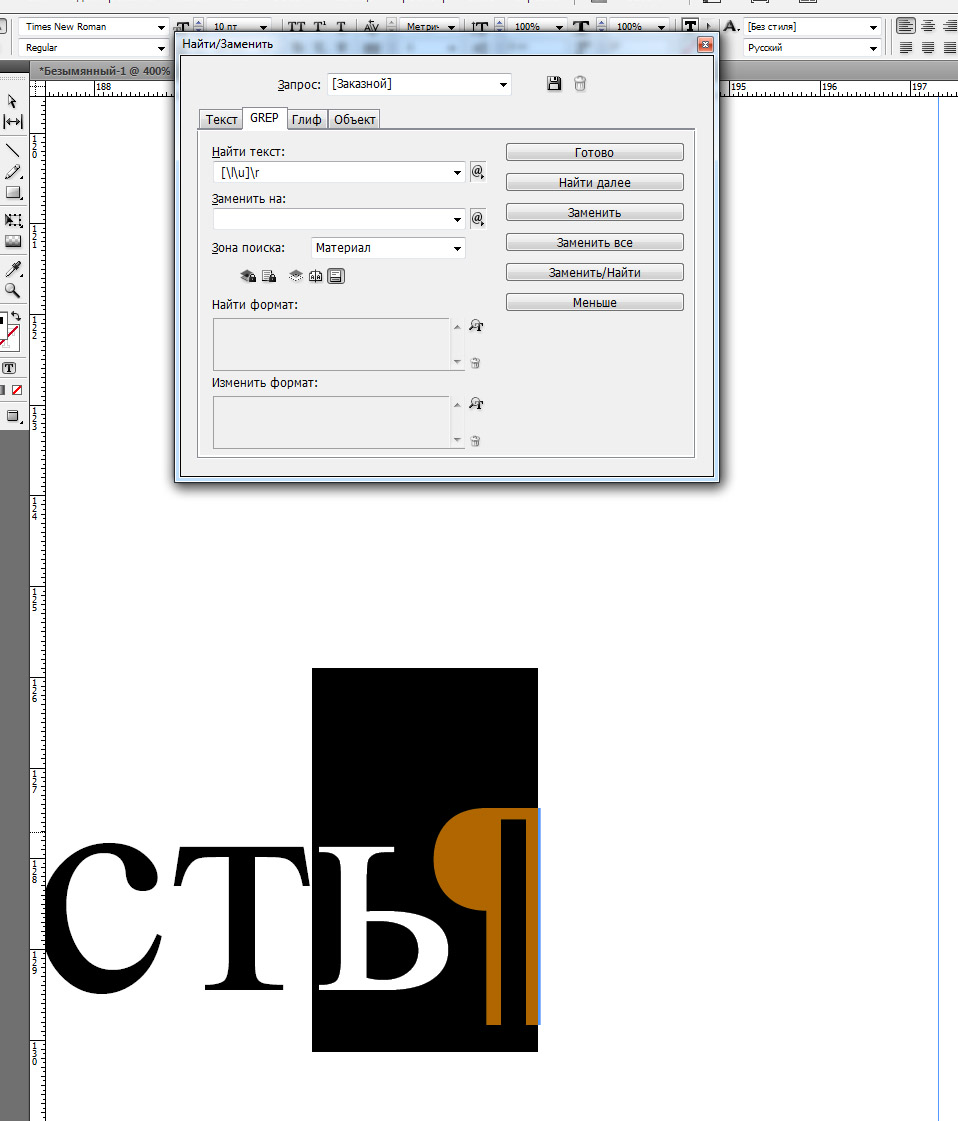Click the superscript T icon
Image resolution: width=958 pixels, height=1121 pixels.
(320, 27)
